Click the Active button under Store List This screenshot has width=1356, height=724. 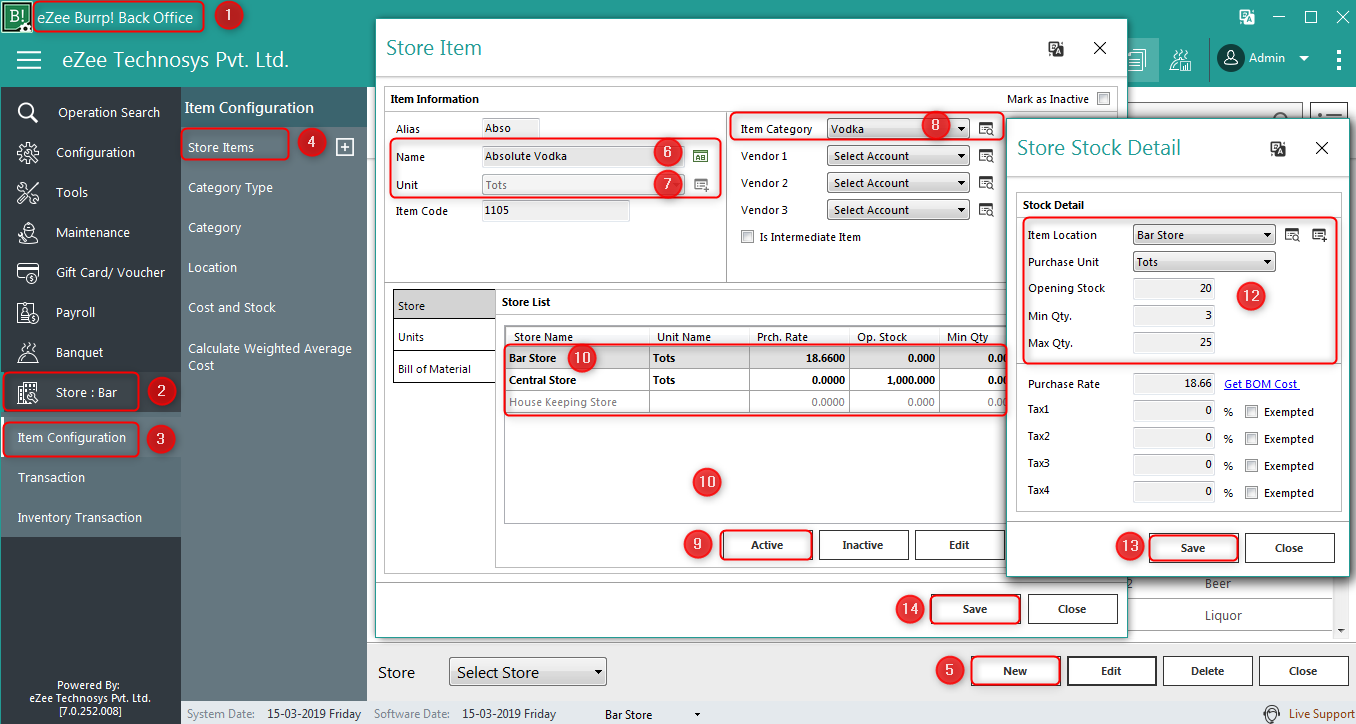pyautogui.click(x=767, y=545)
